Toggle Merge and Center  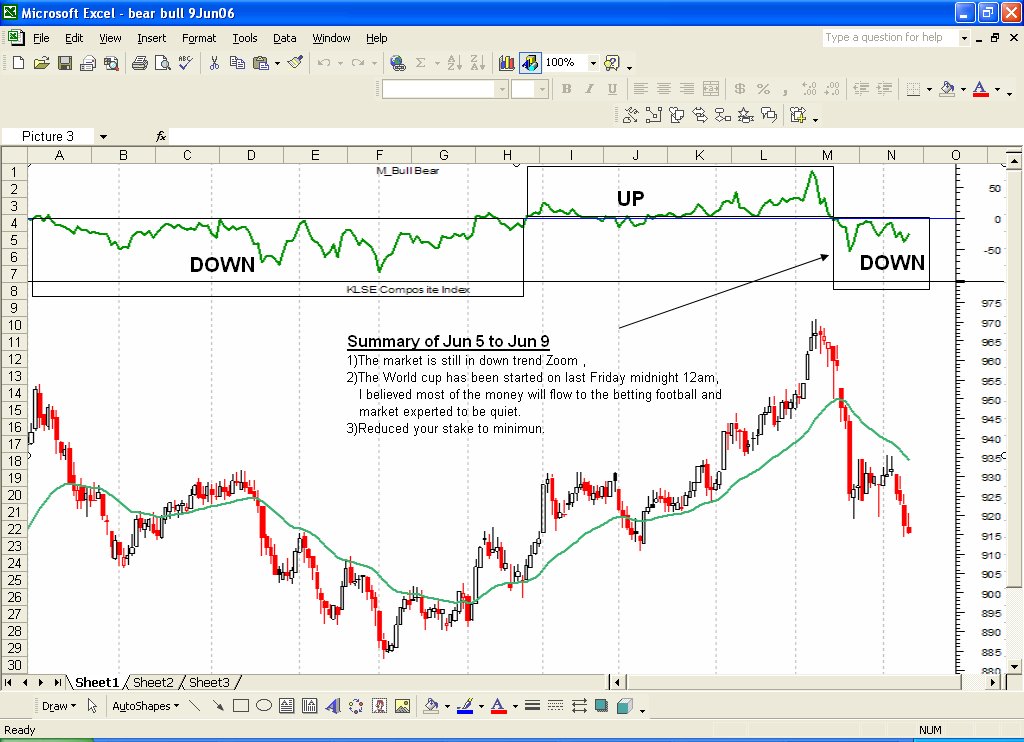coord(711,89)
